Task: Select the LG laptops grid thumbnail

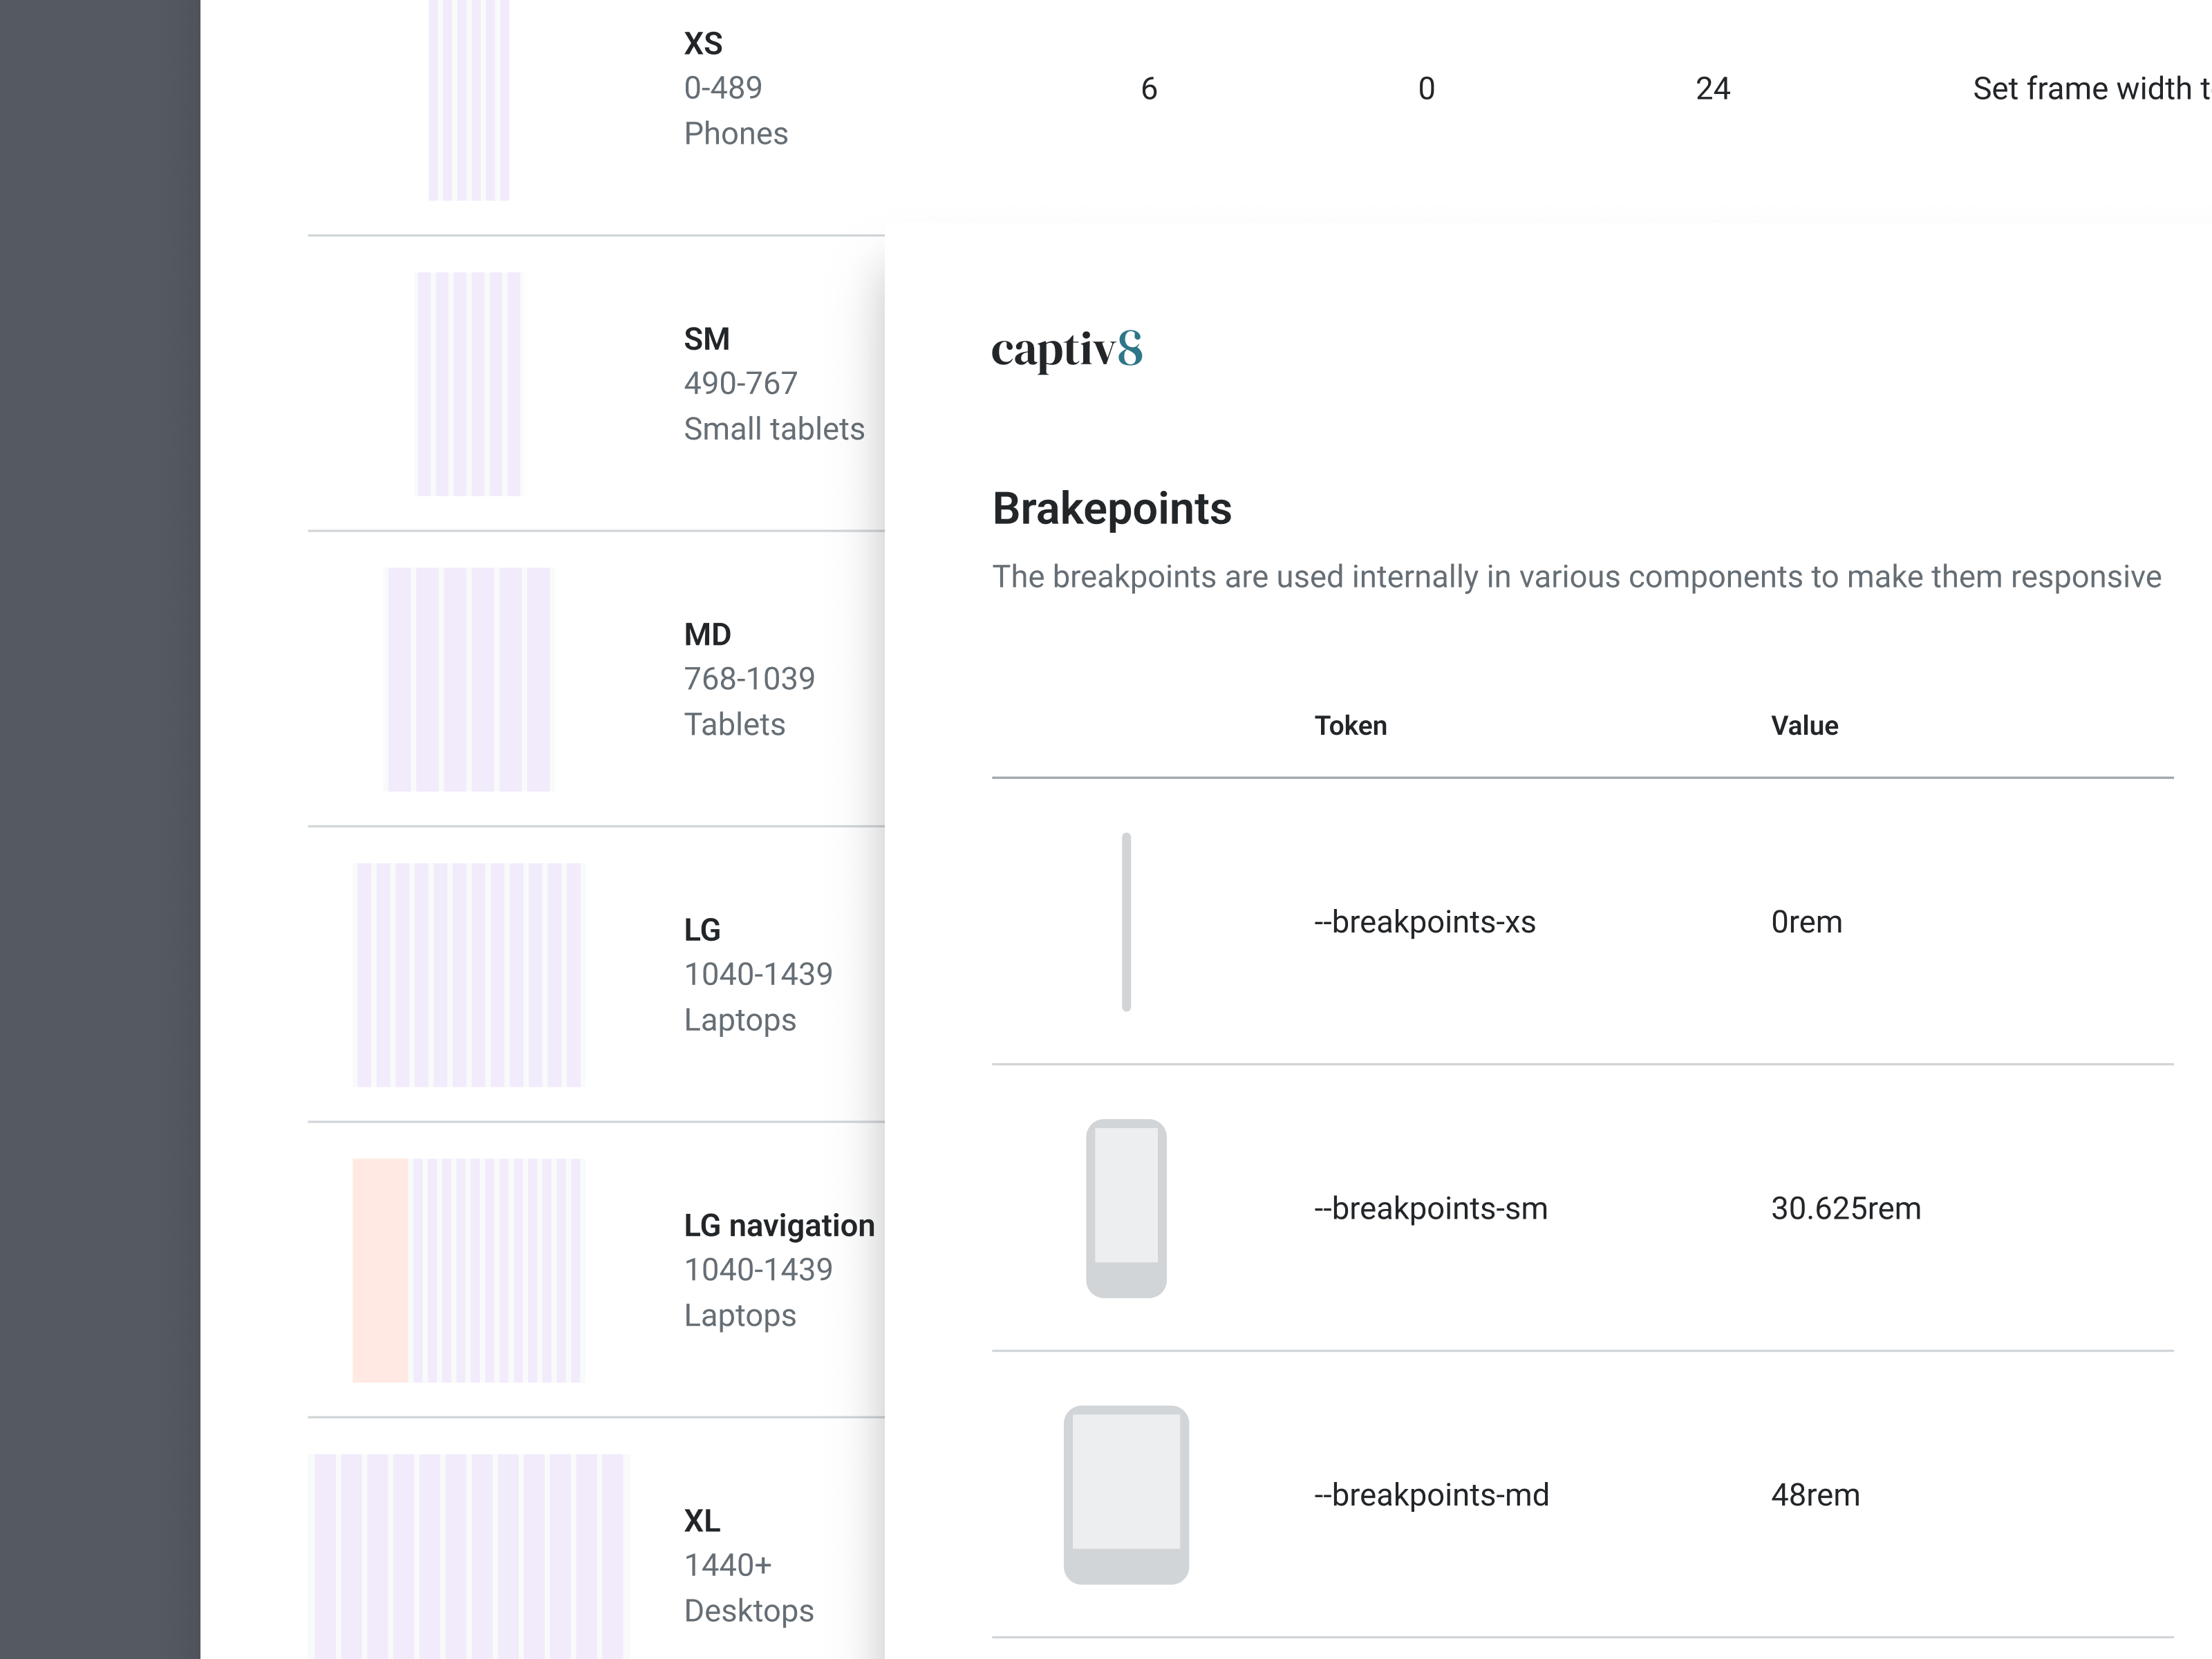Action: (469, 974)
